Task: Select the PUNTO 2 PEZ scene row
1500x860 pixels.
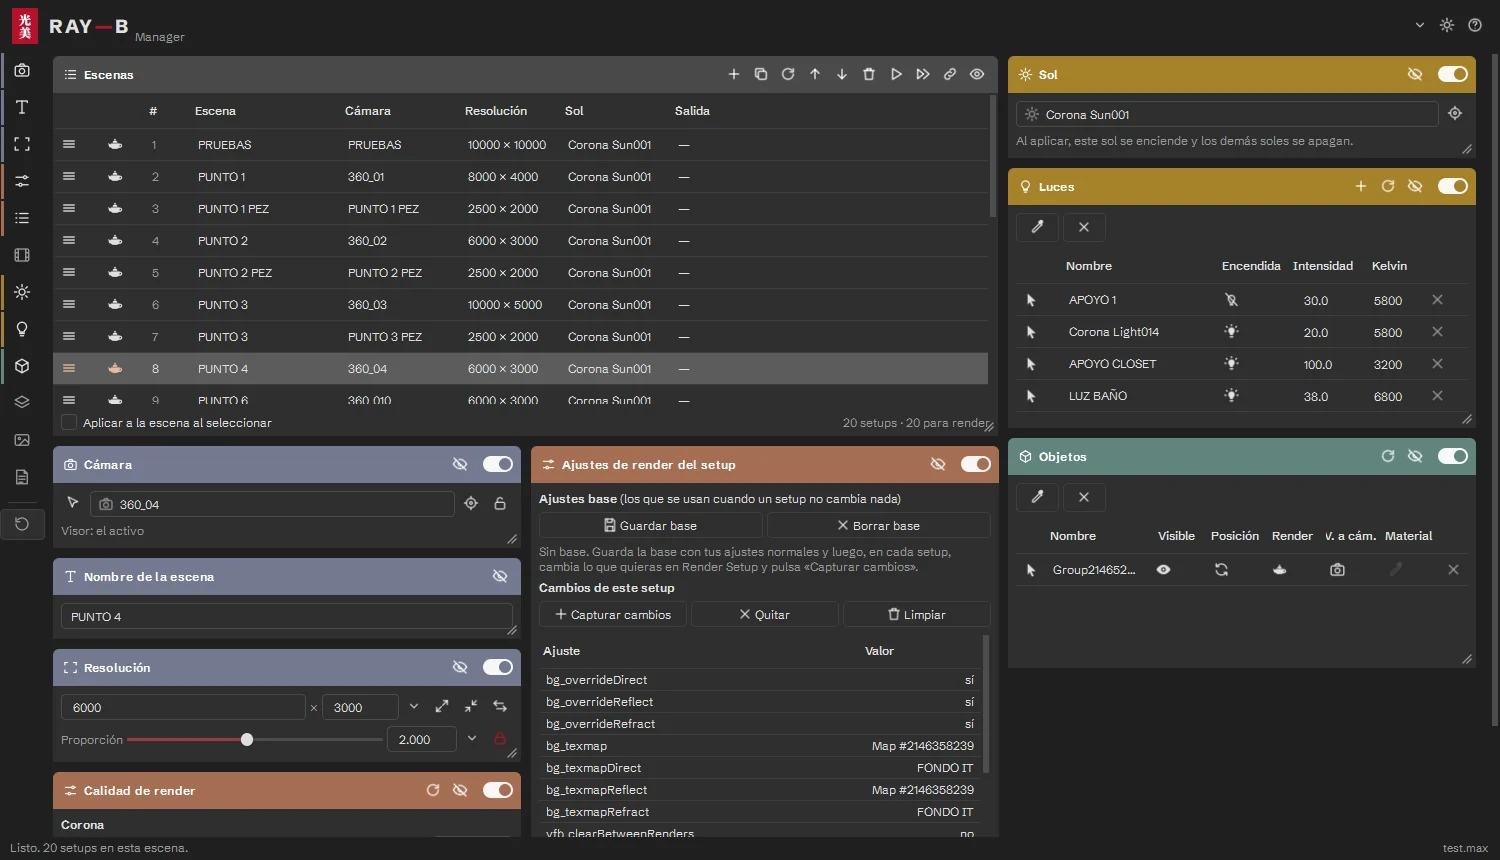Action: pos(520,273)
